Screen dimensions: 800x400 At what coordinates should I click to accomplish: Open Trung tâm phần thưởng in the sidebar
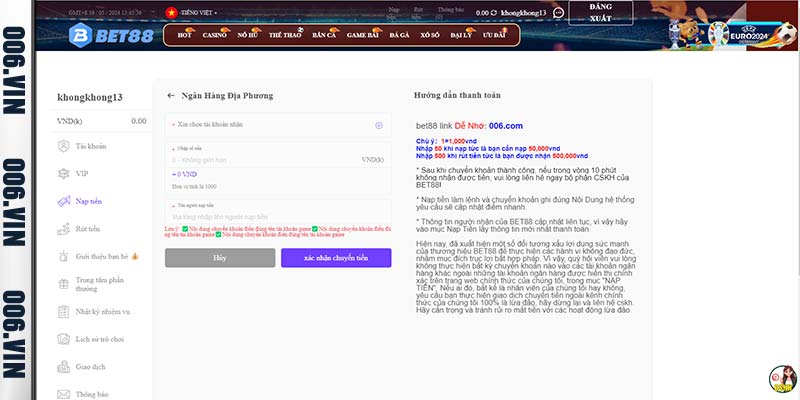coord(100,284)
